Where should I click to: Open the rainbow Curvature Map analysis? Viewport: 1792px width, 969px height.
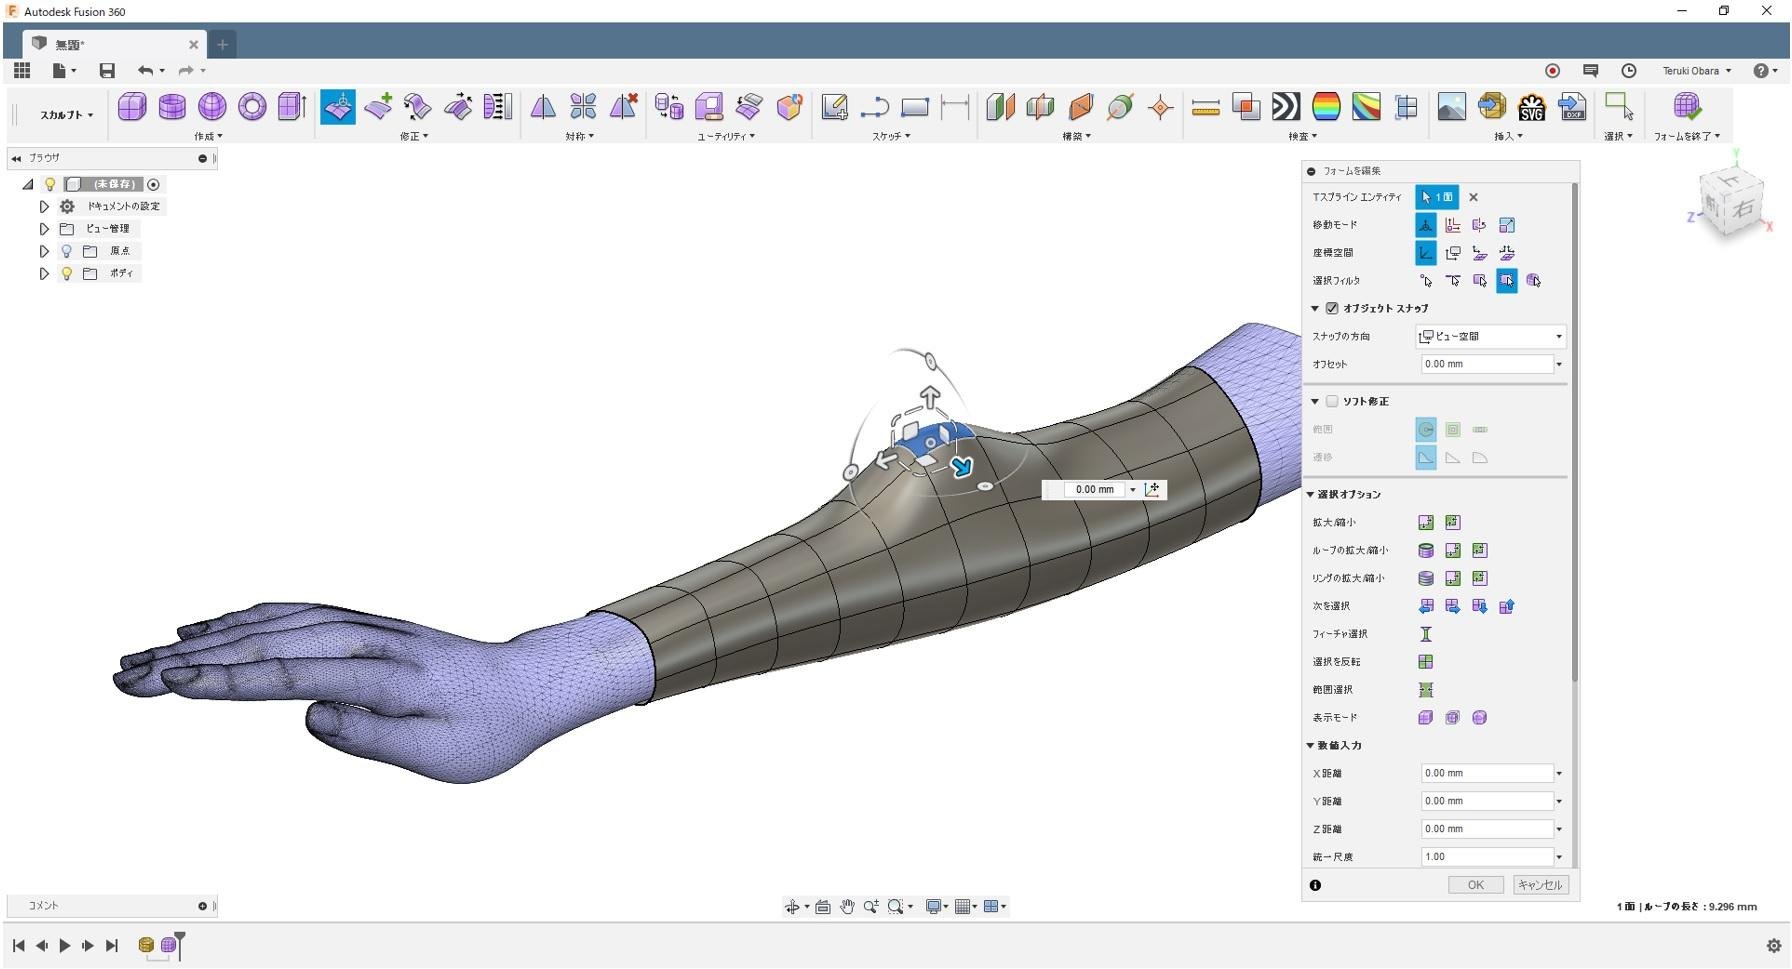point(1326,106)
